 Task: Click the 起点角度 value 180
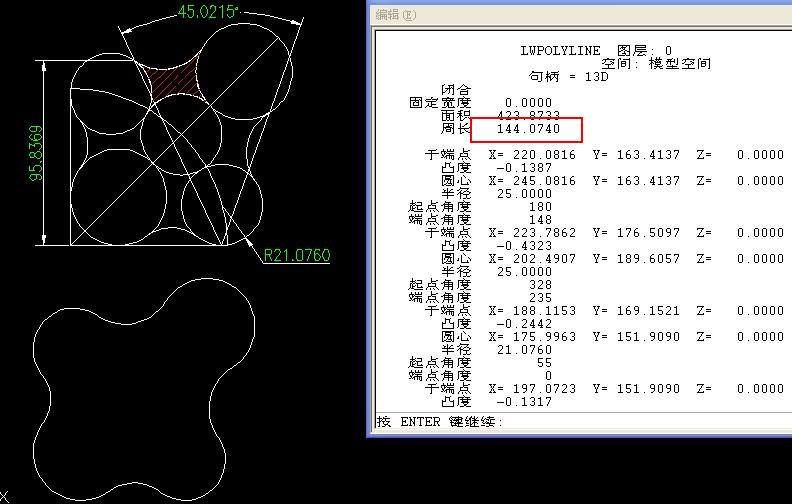[x=540, y=207]
